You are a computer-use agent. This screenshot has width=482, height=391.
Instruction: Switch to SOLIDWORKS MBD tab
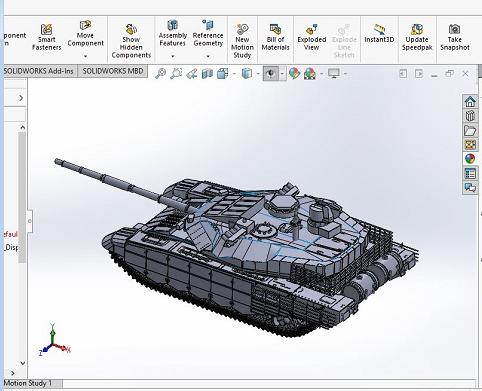pyautogui.click(x=113, y=71)
